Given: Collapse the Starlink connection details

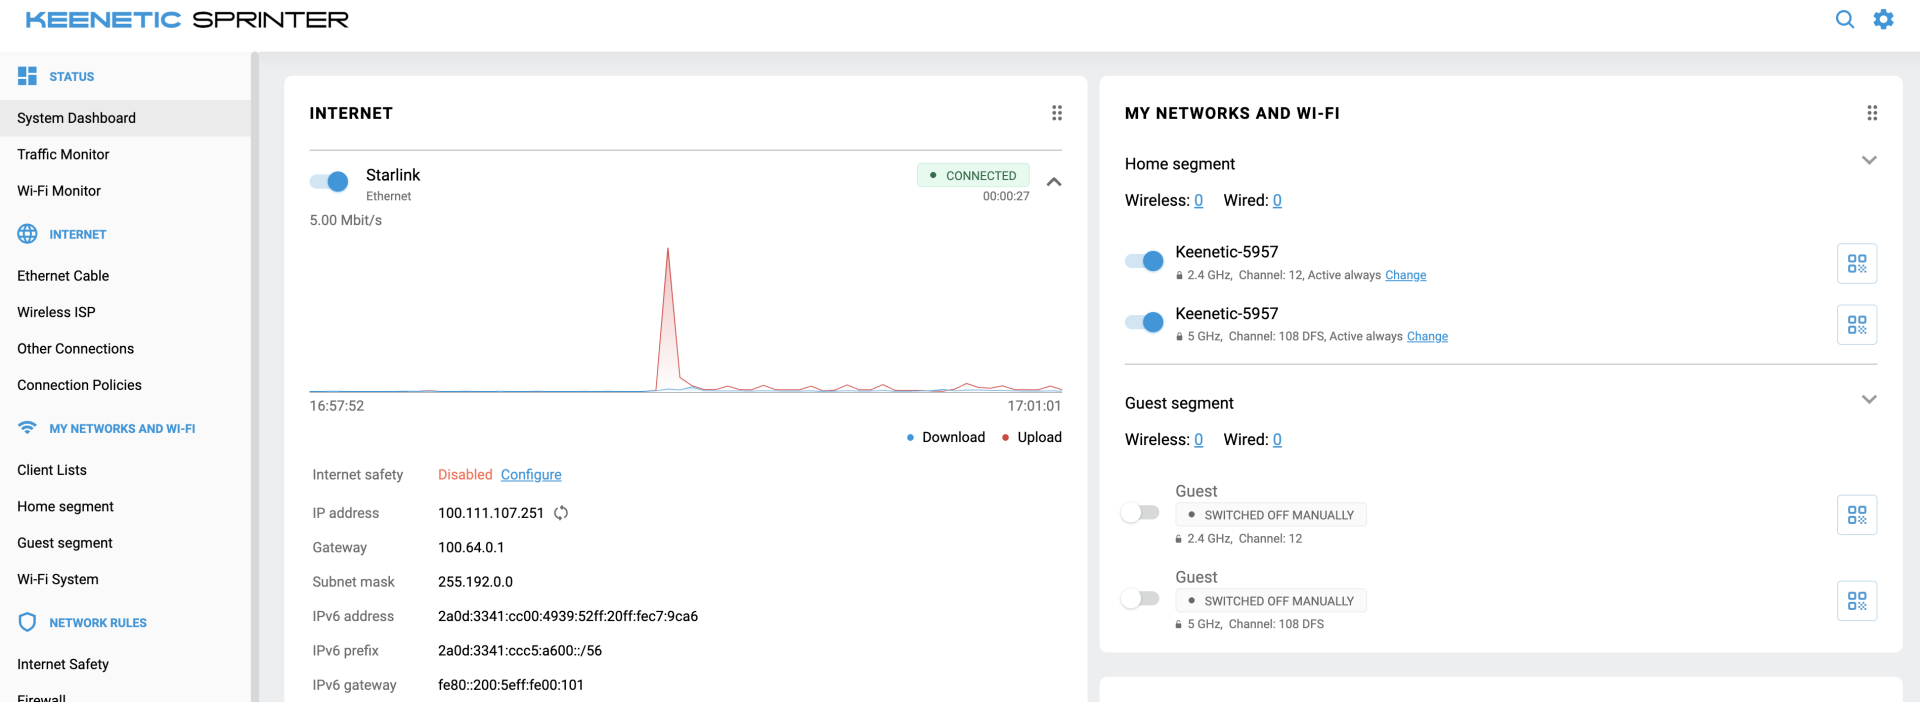Looking at the screenshot, I should pyautogui.click(x=1053, y=182).
